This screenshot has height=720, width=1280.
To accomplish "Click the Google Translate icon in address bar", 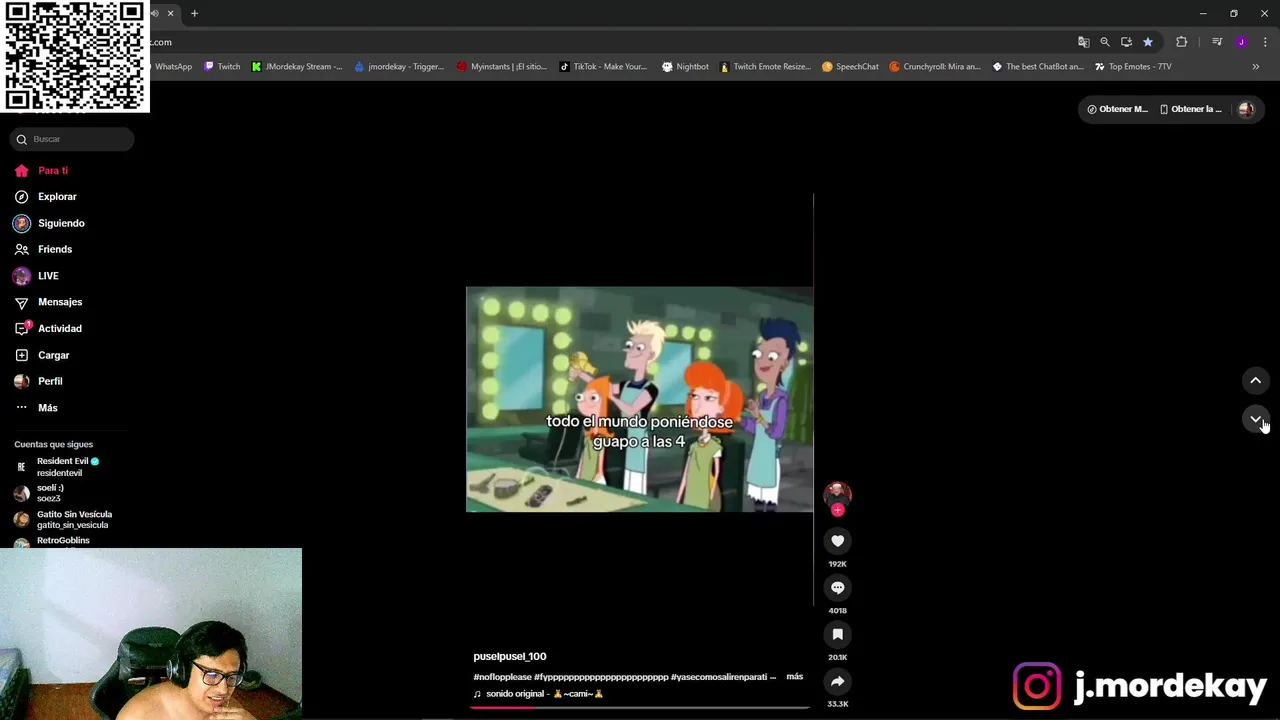I will coord(1083,42).
